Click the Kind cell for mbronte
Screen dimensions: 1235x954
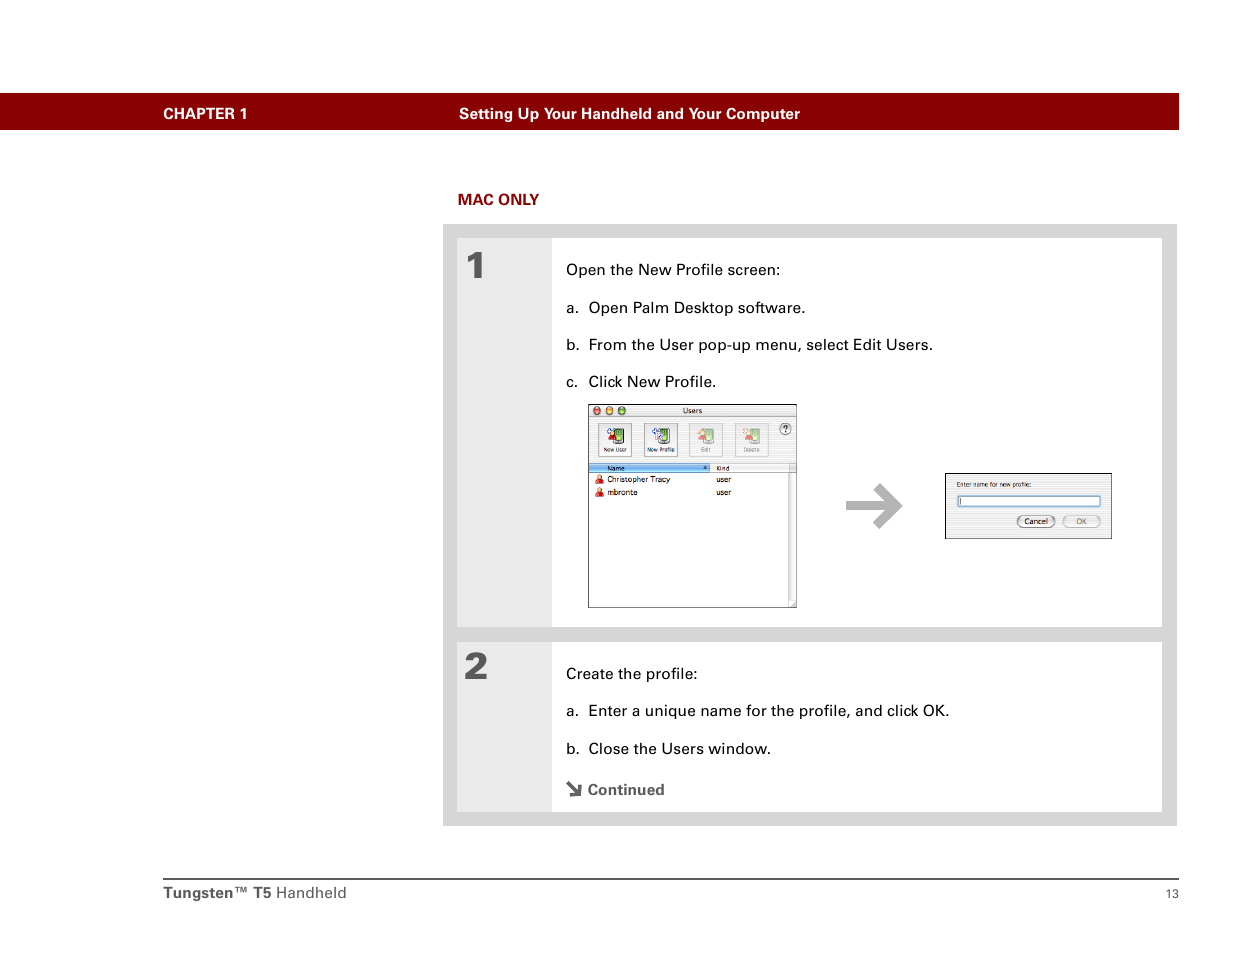tap(724, 493)
